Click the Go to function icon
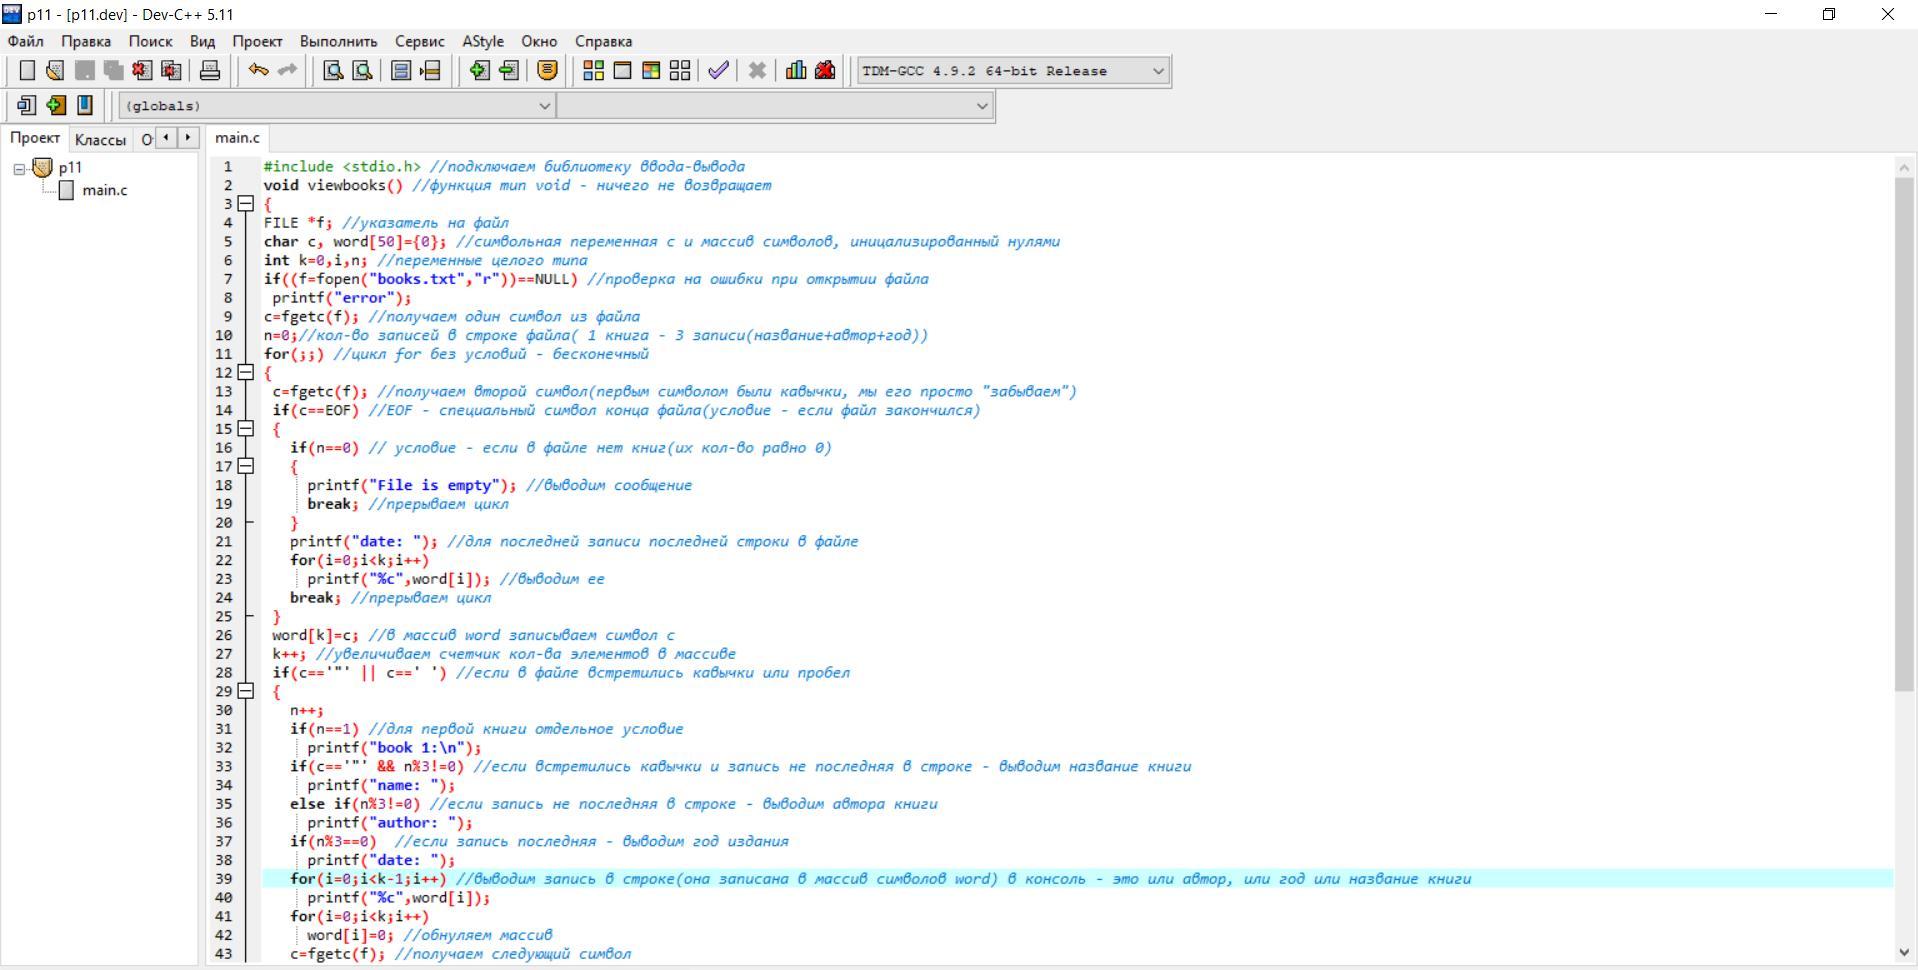 pyautogui.click(x=401, y=70)
